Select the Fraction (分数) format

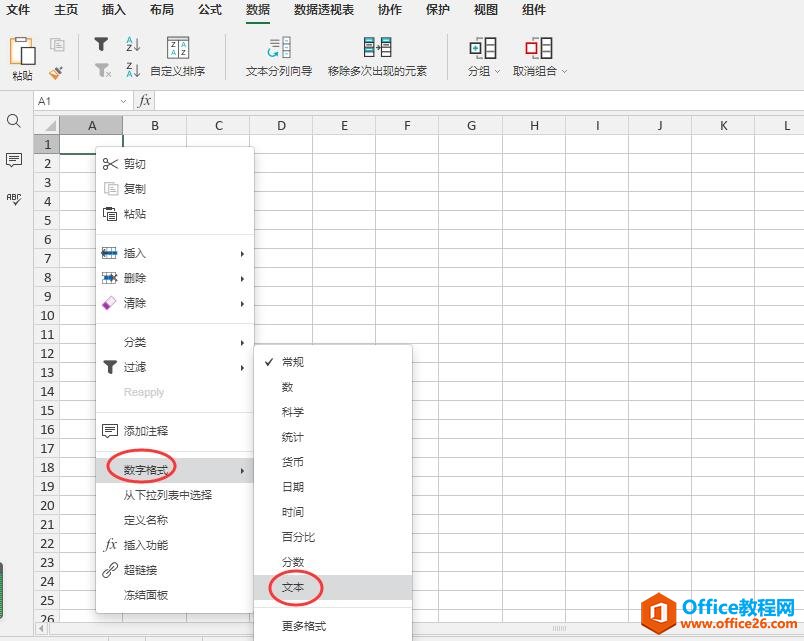333,563
